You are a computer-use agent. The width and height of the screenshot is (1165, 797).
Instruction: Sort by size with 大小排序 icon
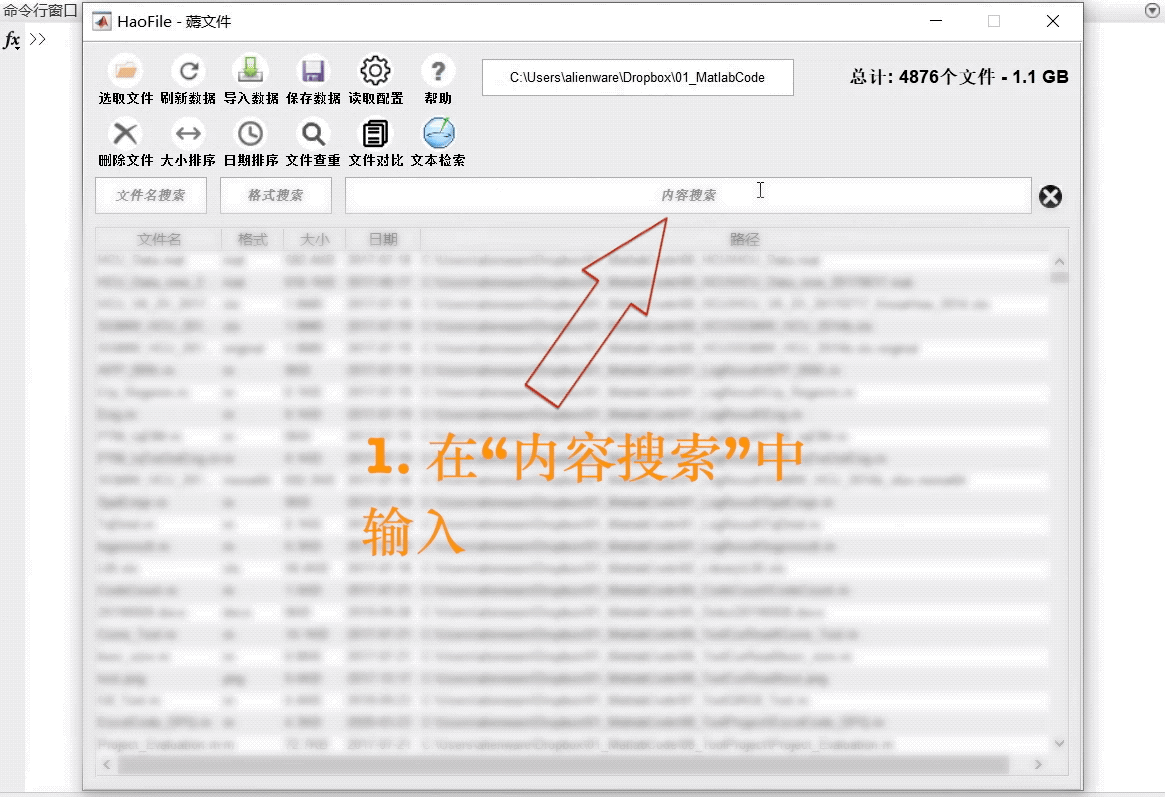pos(188,134)
